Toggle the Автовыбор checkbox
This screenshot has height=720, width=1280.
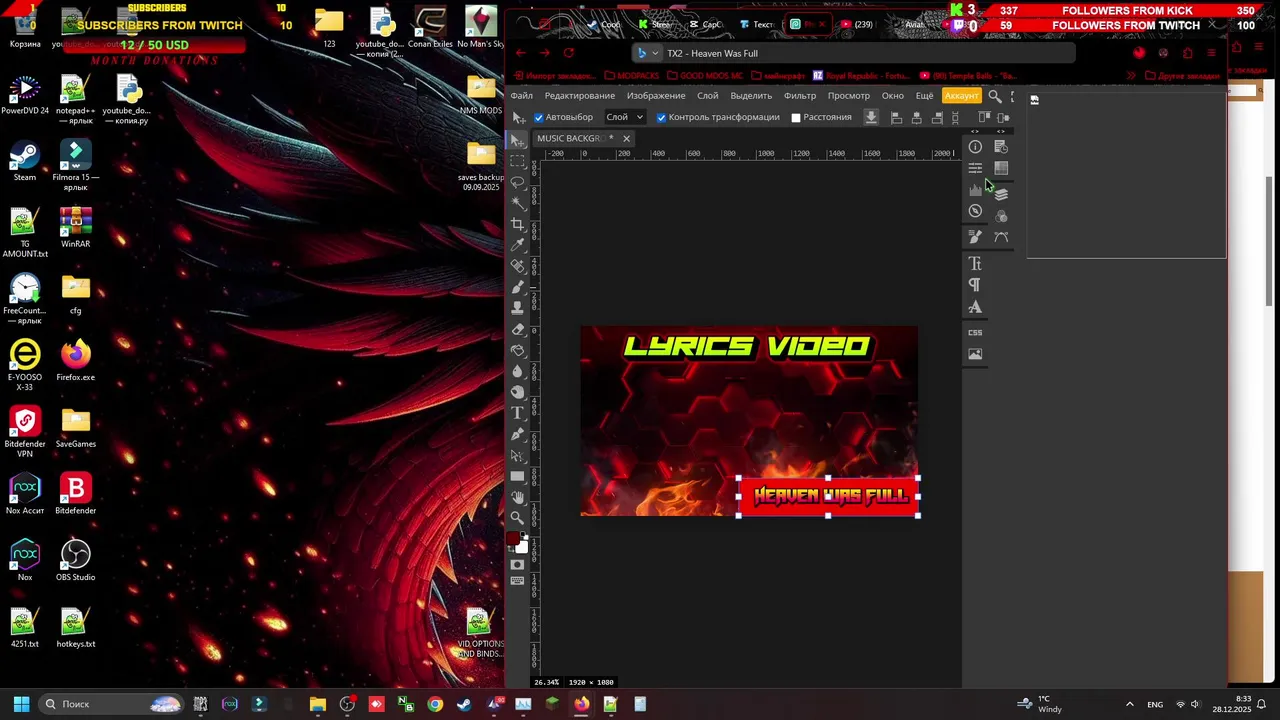(x=539, y=118)
